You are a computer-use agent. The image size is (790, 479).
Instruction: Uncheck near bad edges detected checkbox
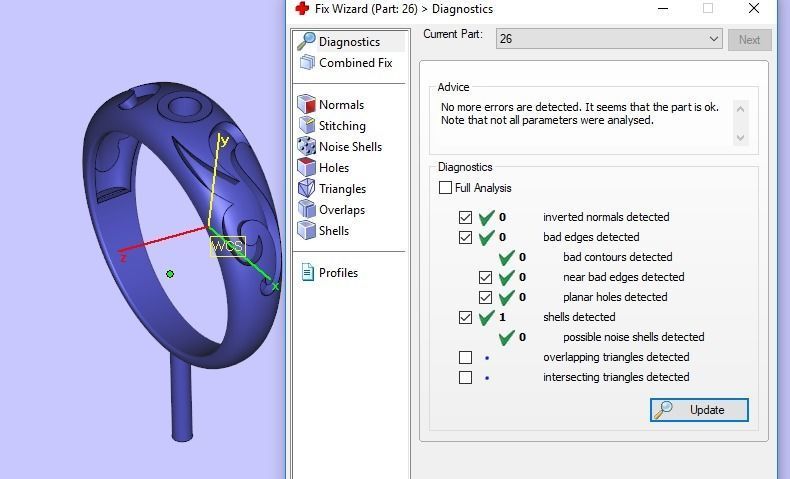(x=485, y=278)
